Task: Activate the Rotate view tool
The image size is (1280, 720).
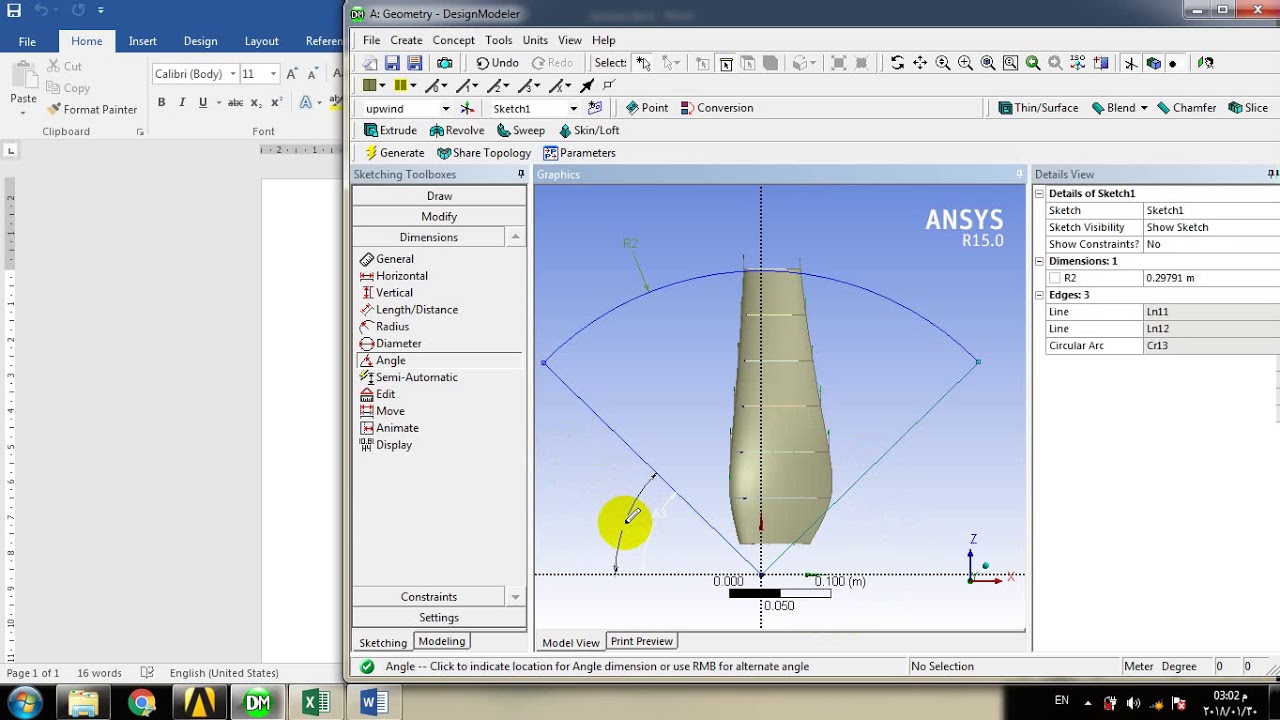Action: 897,63
